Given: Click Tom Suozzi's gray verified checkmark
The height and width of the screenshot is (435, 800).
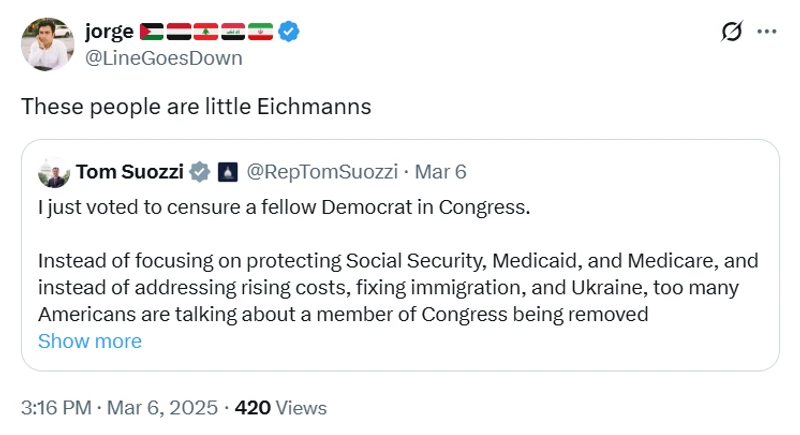Looking at the screenshot, I should point(200,172).
